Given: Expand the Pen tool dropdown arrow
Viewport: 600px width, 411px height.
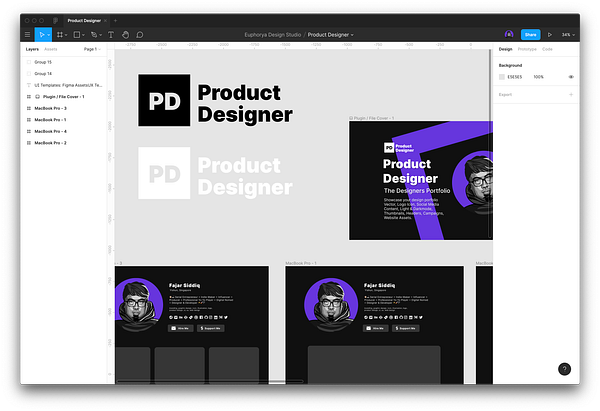Looking at the screenshot, I should tap(101, 35).
